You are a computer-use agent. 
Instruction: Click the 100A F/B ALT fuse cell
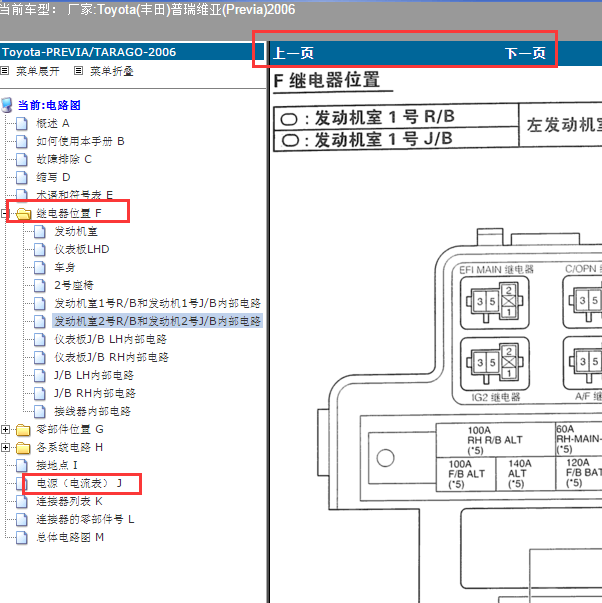pos(466,474)
